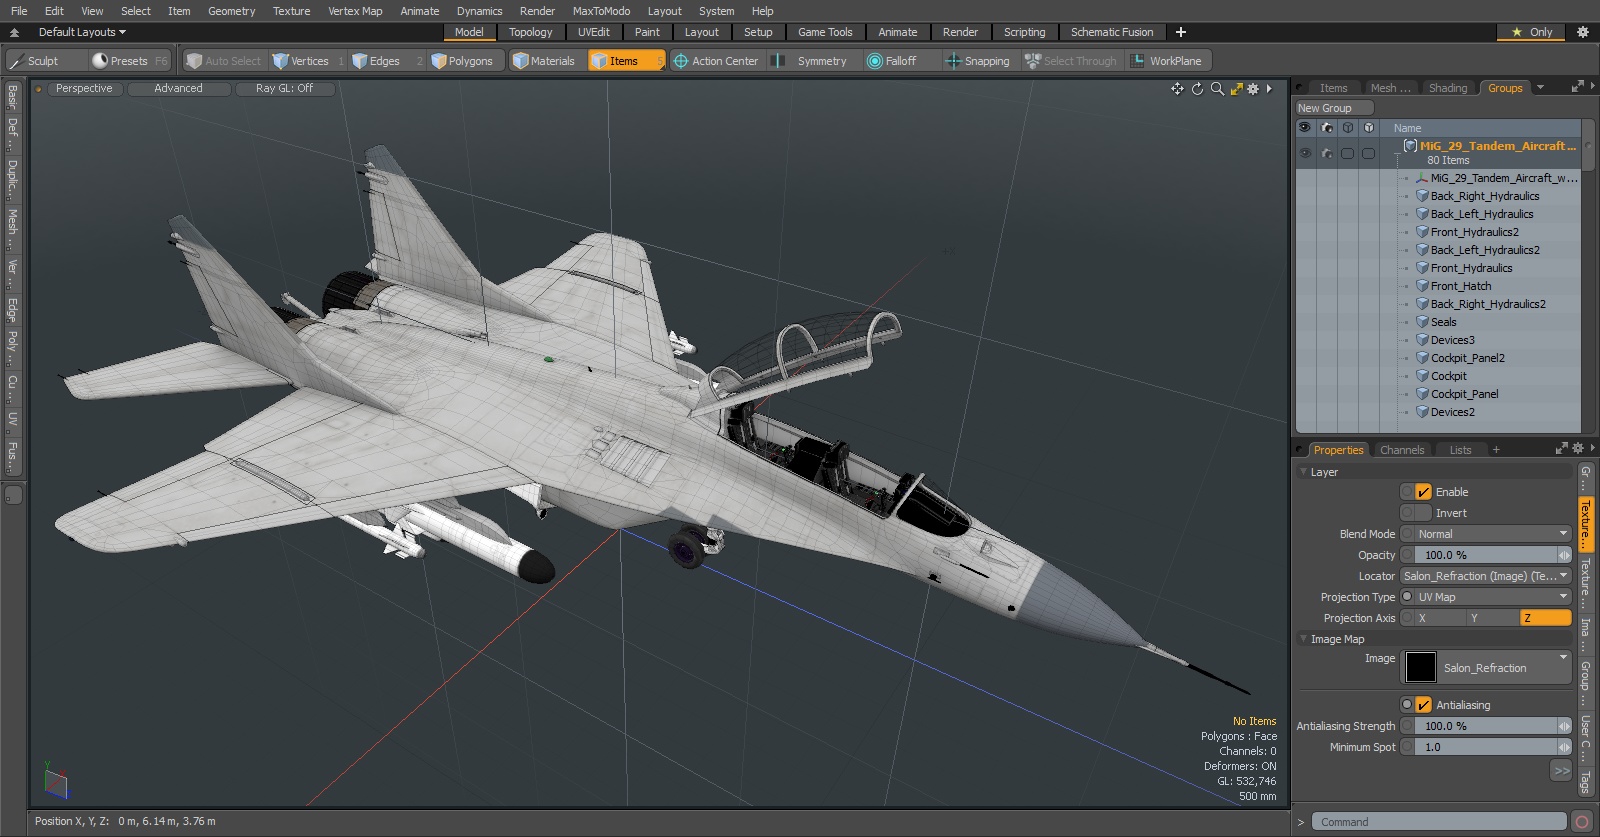Viewport: 1600px width, 837px height.
Task: Open the Action Center options
Action: click(716, 61)
